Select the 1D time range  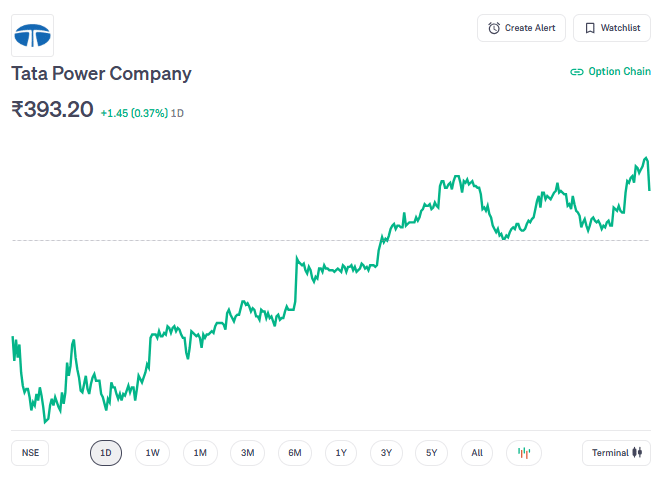[106, 453]
